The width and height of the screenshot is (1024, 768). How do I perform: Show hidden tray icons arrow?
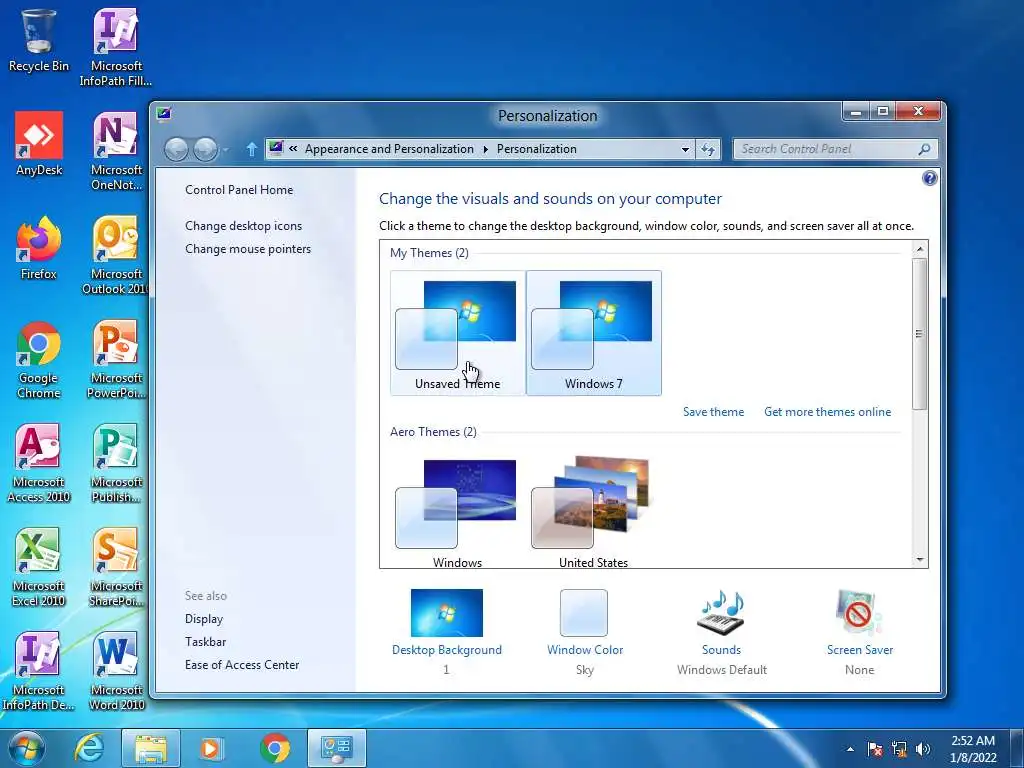(850, 749)
